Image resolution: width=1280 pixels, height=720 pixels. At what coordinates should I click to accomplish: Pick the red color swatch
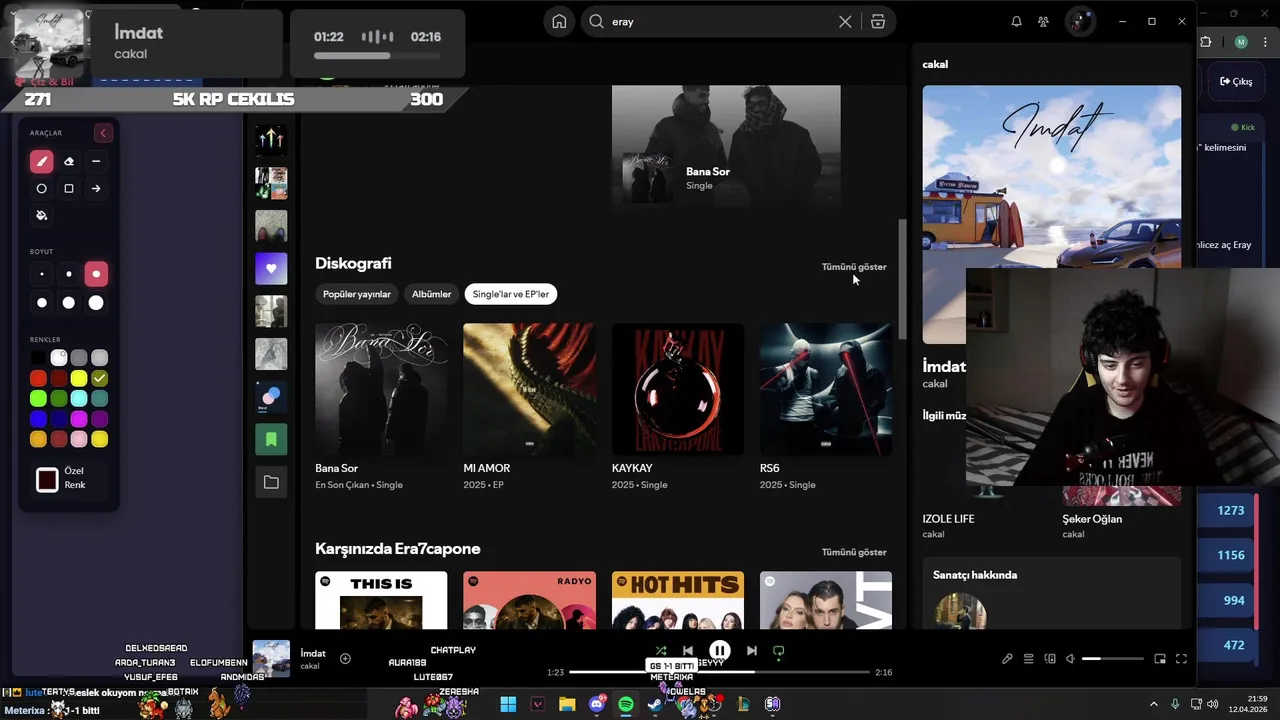click(38, 378)
